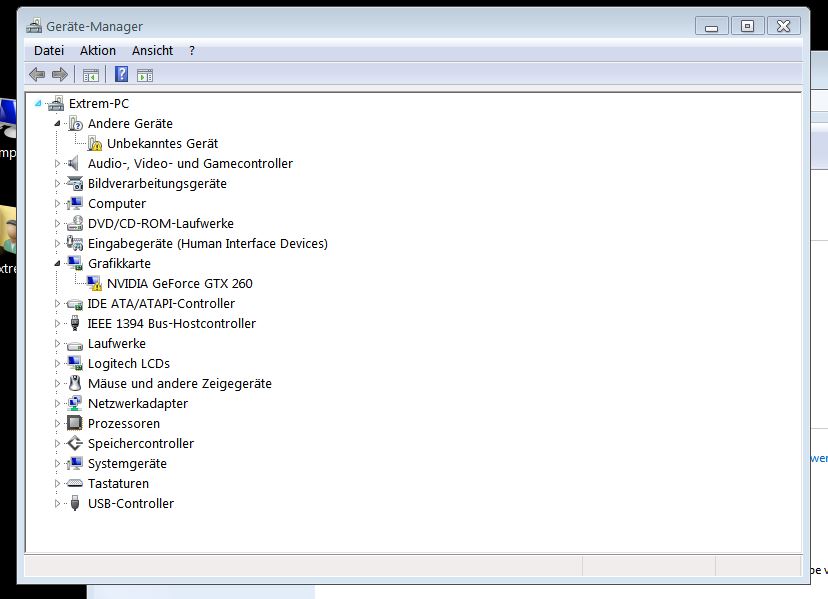Click the DVD/CD-ROM drive icon
Image resolution: width=828 pixels, height=599 pixels.
click(75, 223)
